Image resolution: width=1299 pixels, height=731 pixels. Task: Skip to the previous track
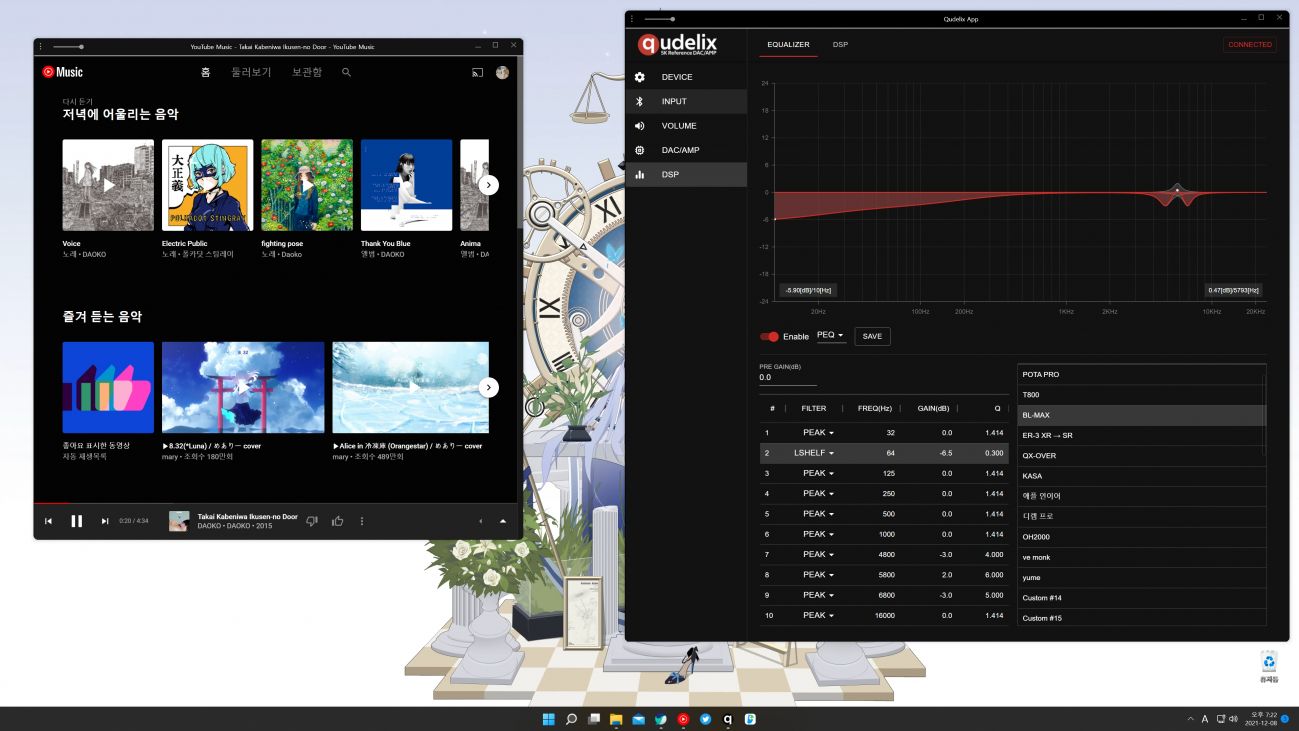[48, 521]
